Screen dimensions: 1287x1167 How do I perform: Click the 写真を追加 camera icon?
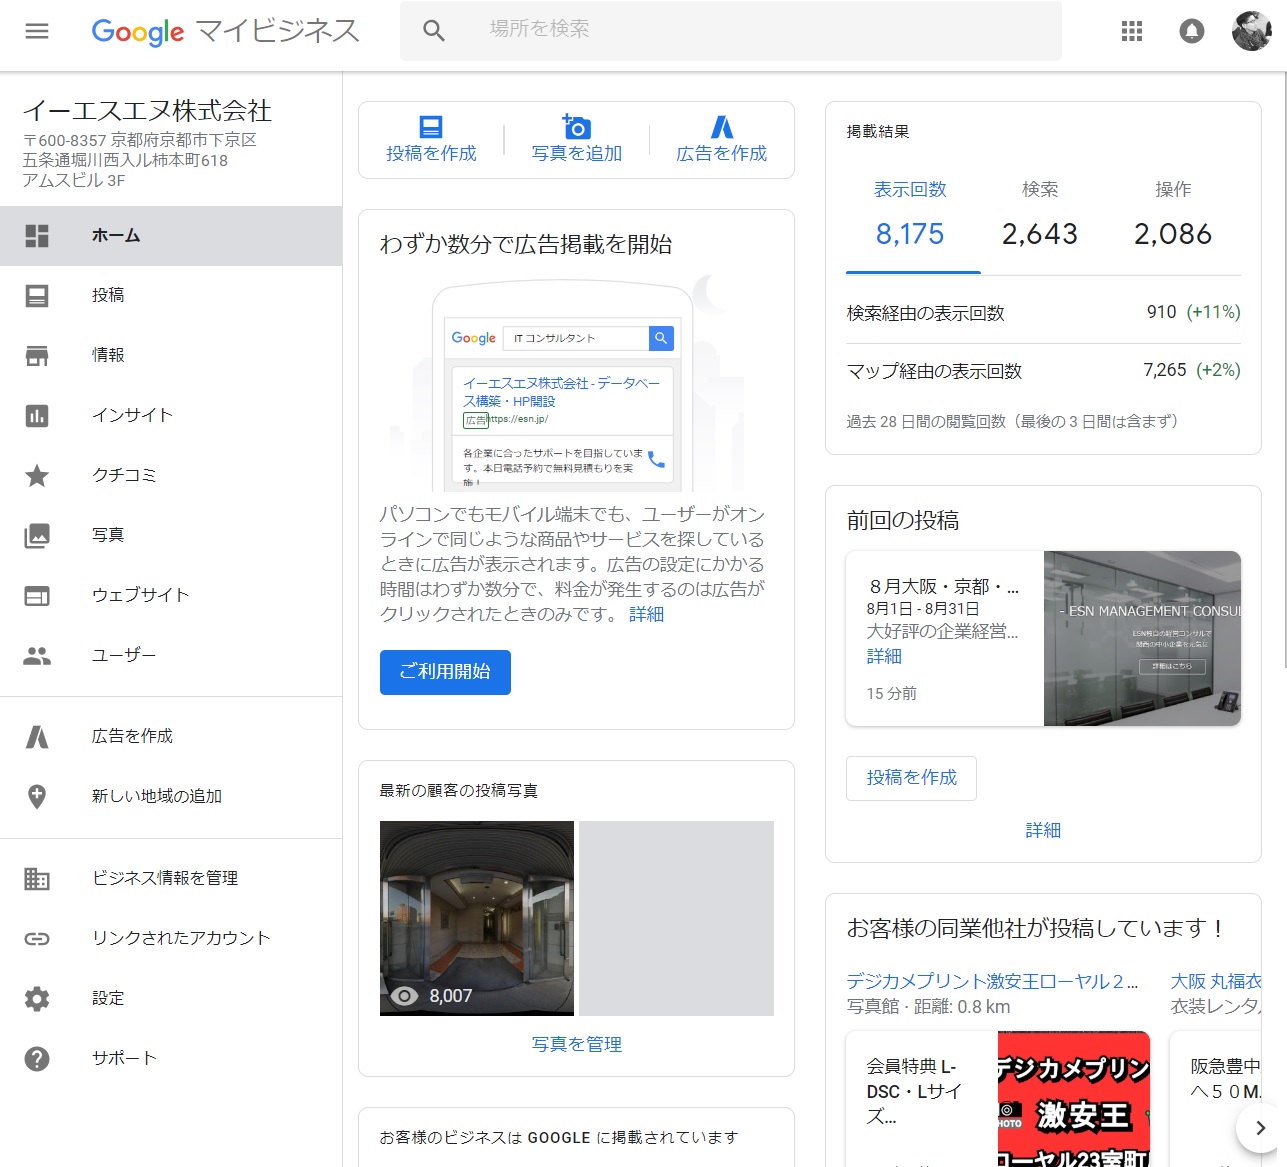pos(575,127)
